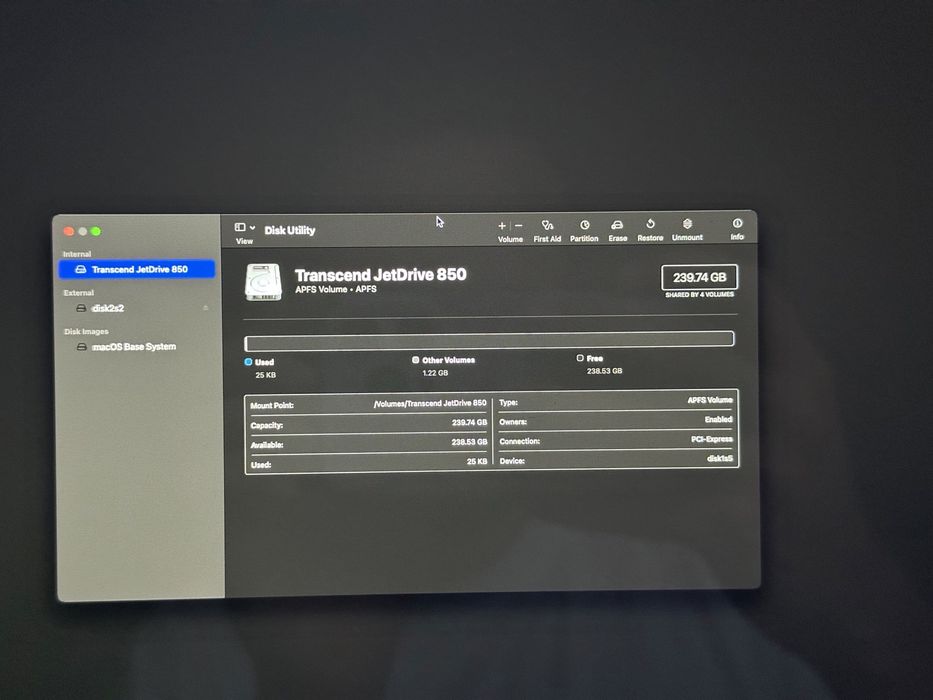Click the Connection value PCI-Express
Viewport: 933px width, 700px height.
click(x=712, y=439)
